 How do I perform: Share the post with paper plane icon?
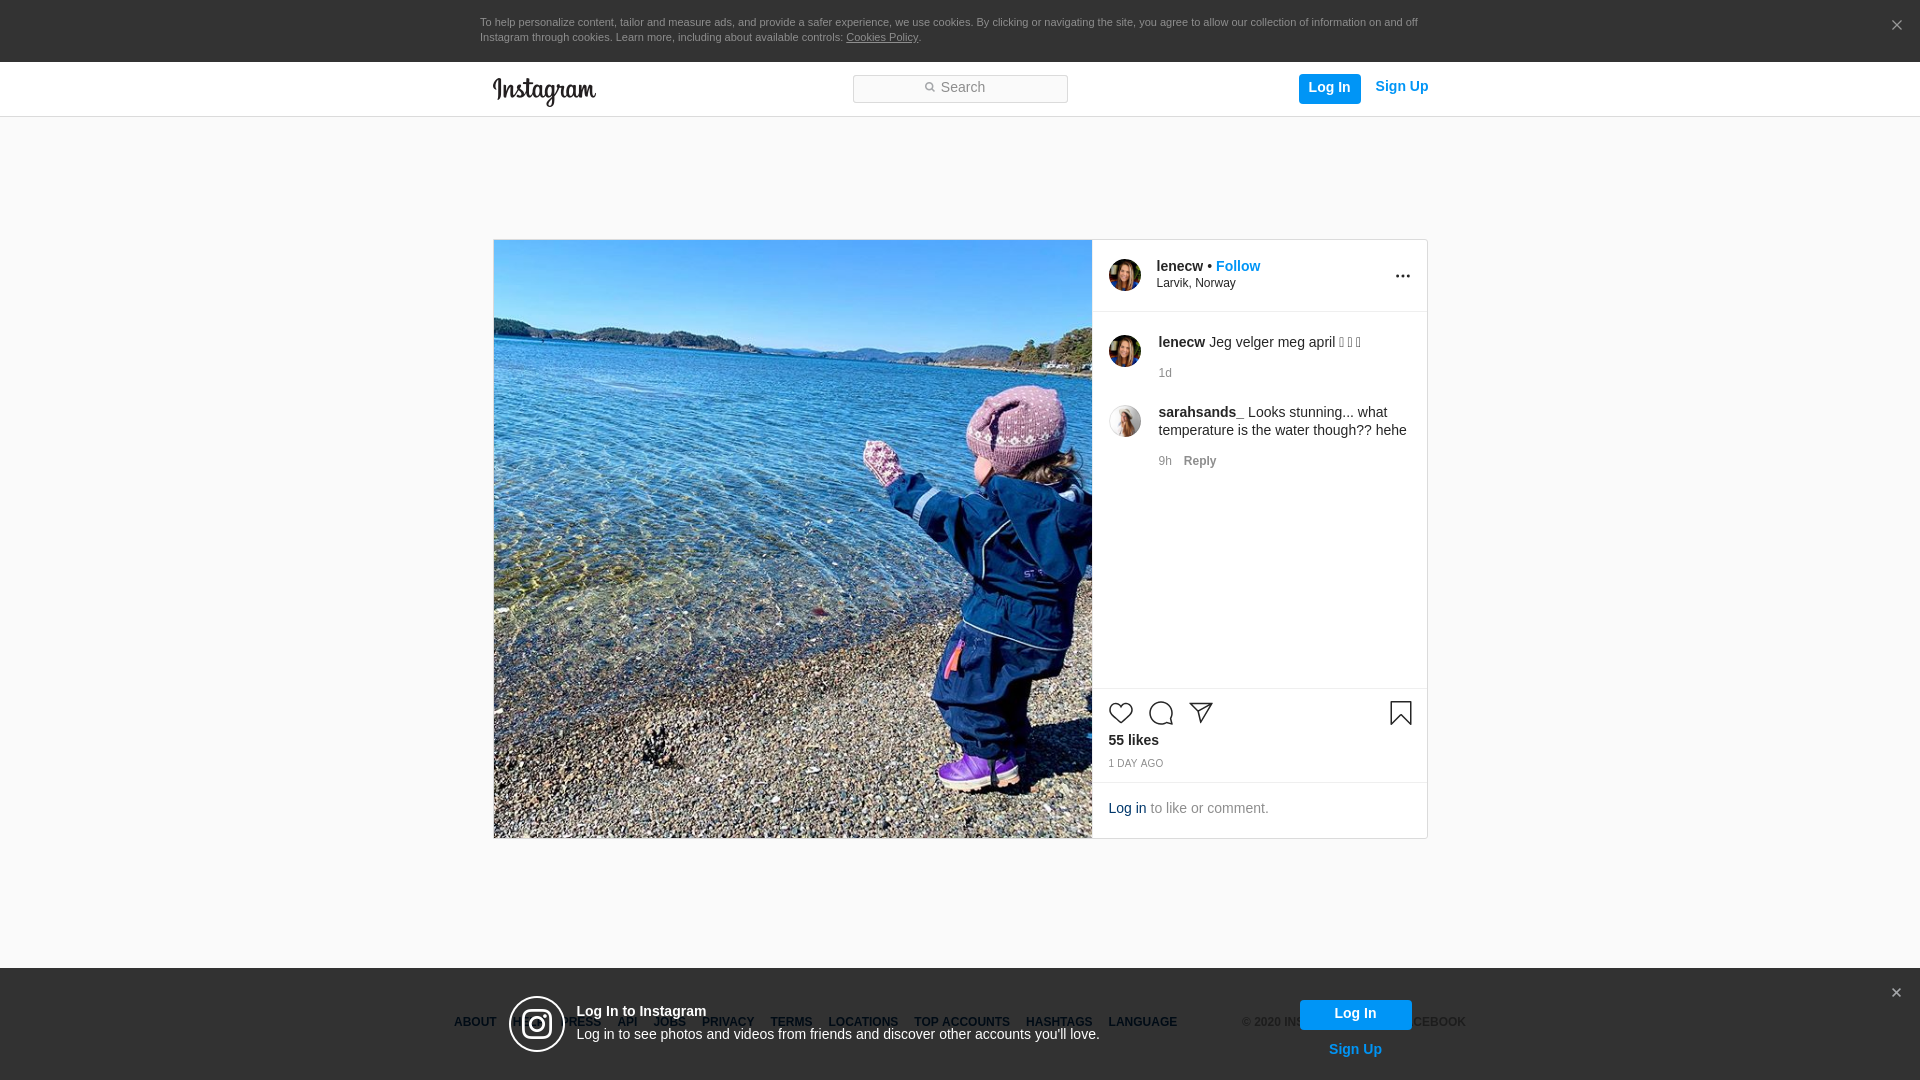point(1201,713)
